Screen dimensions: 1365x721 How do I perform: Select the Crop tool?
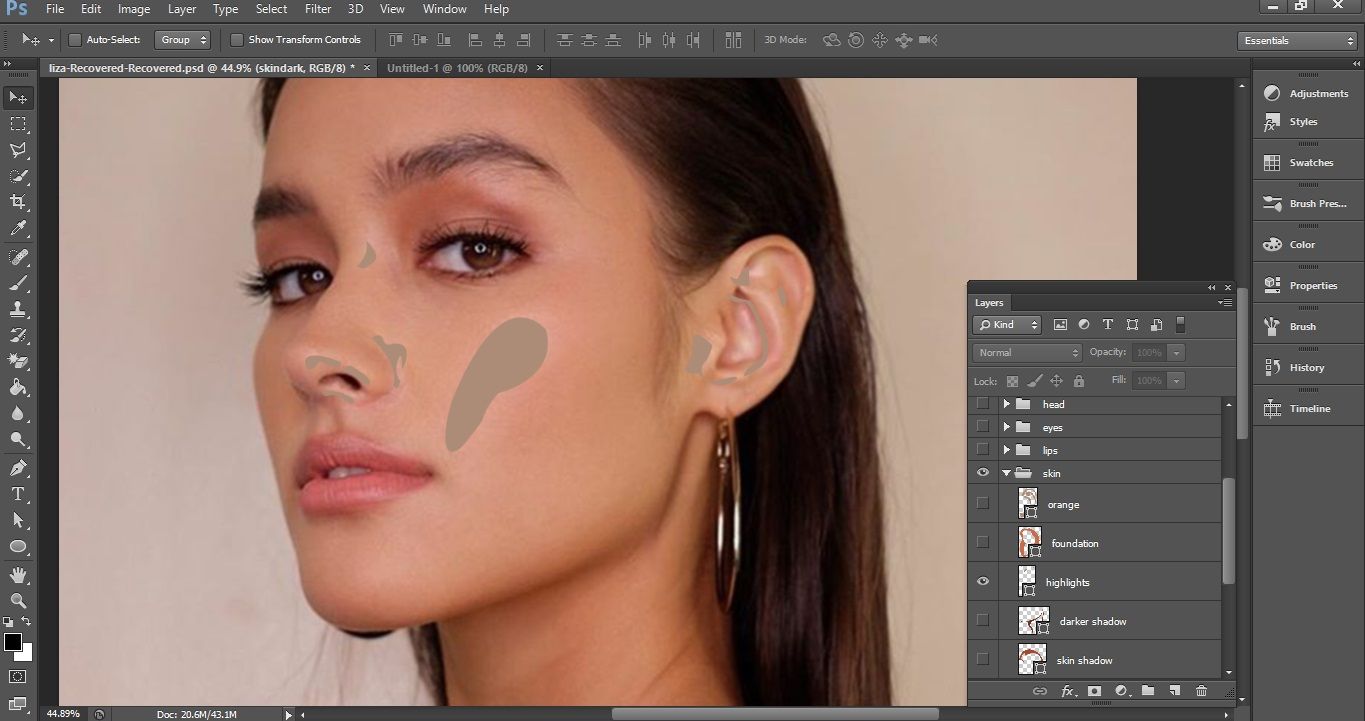tap(18, 203)
